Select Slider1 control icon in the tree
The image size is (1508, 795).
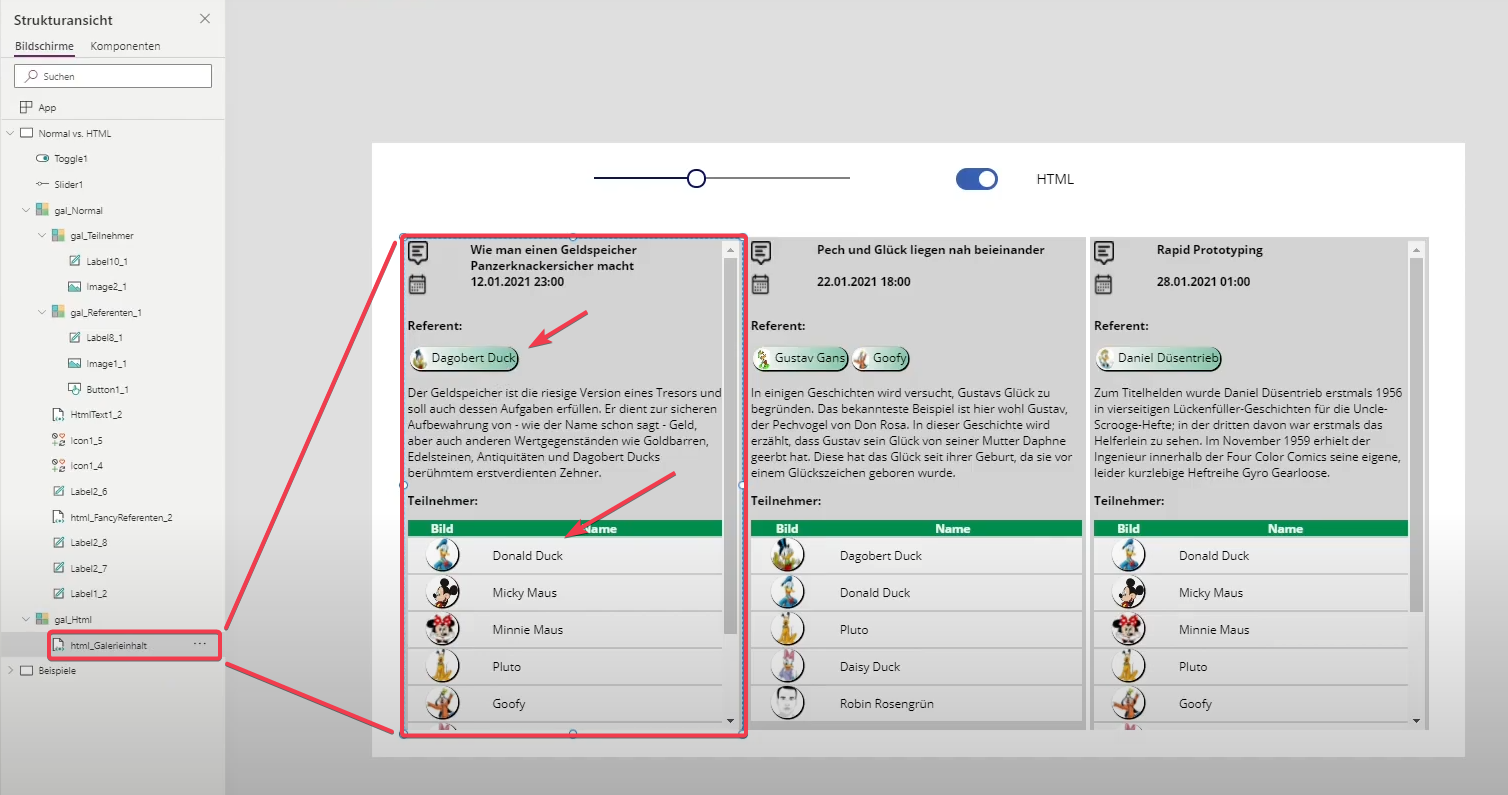pyautogui.click(x=42, y=184)
